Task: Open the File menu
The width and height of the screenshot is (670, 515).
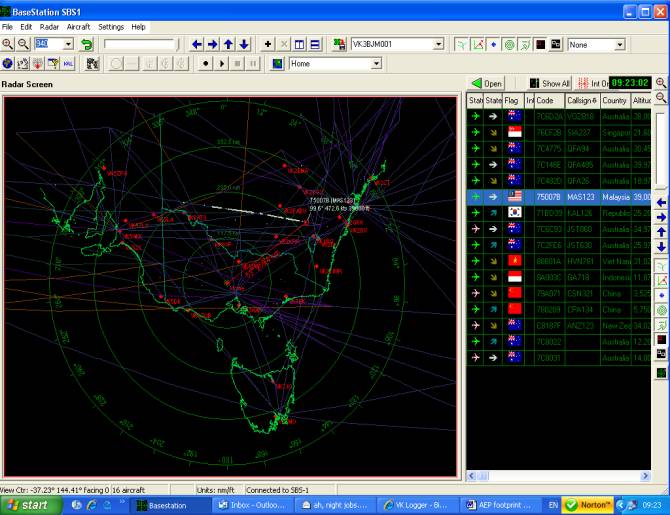Action: [x=7, y=27]
